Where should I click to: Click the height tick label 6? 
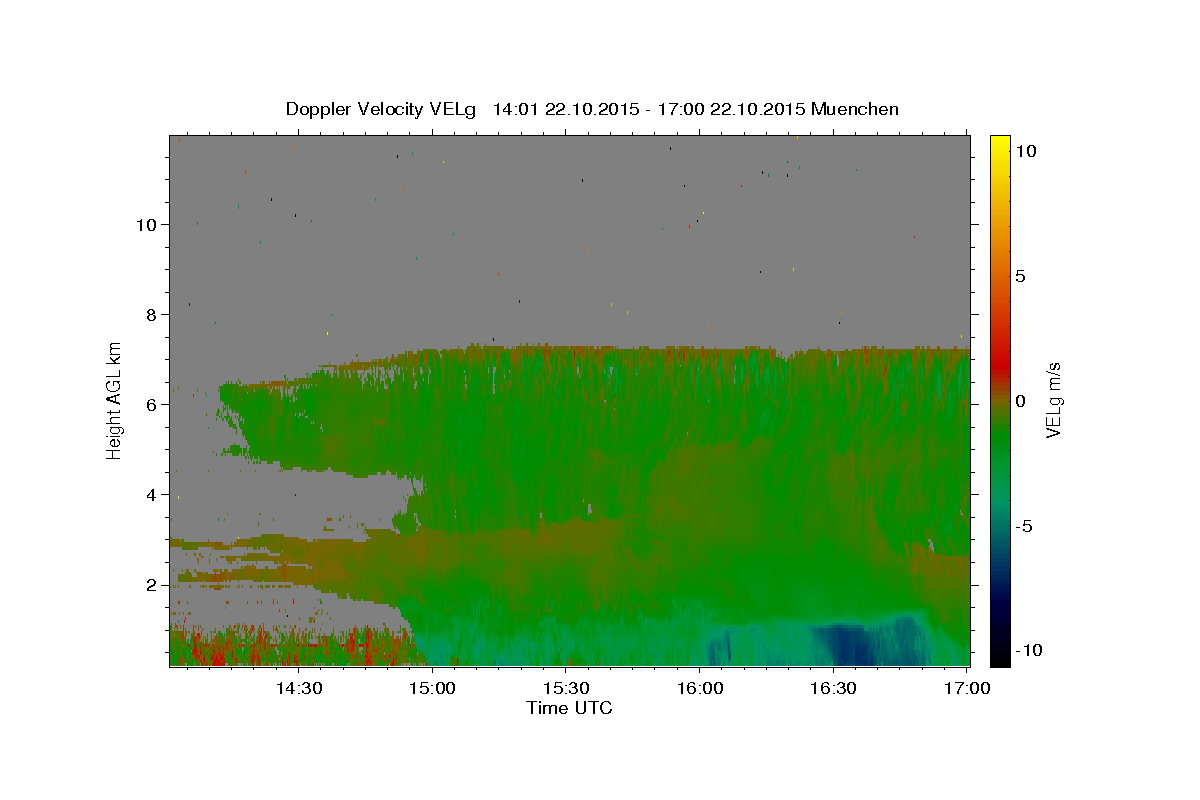tap(151, 405)
